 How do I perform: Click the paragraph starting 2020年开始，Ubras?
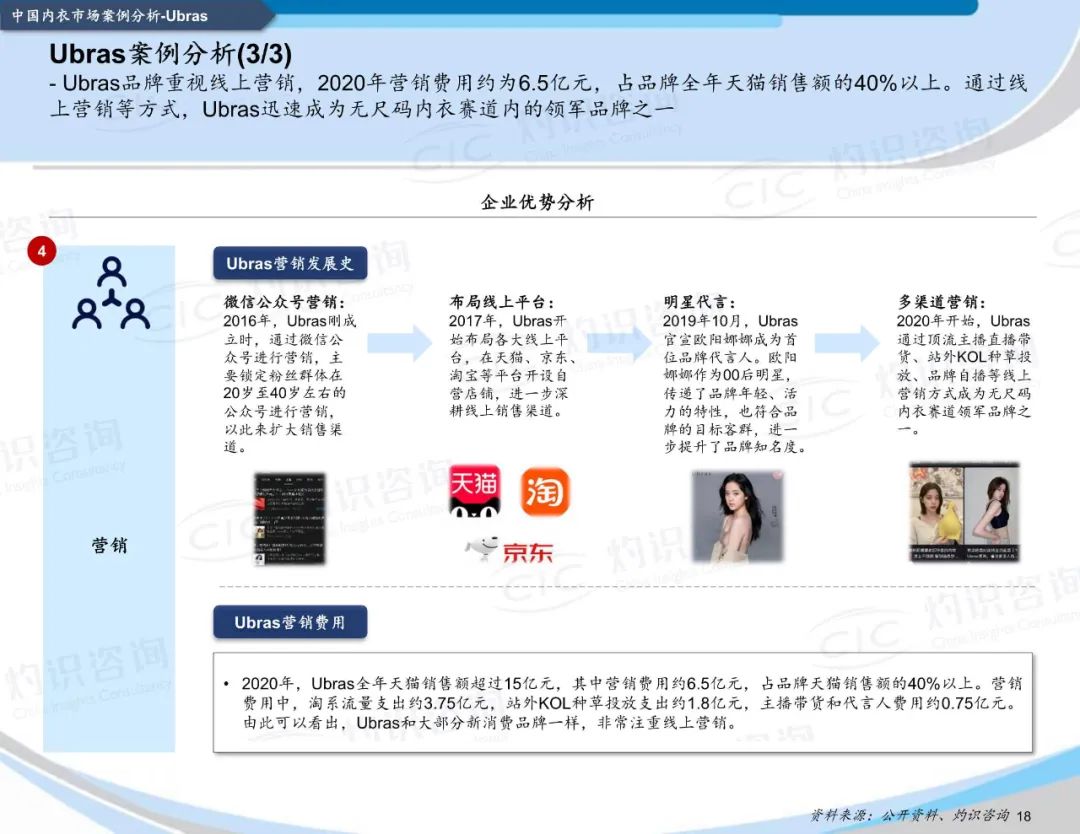click(x=964, y=375)
